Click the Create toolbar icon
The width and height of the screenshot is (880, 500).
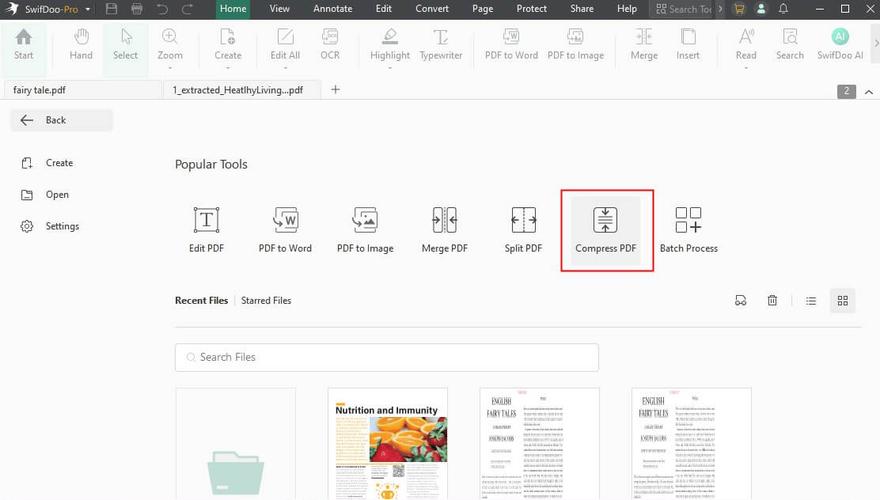[x=227, y=45]
